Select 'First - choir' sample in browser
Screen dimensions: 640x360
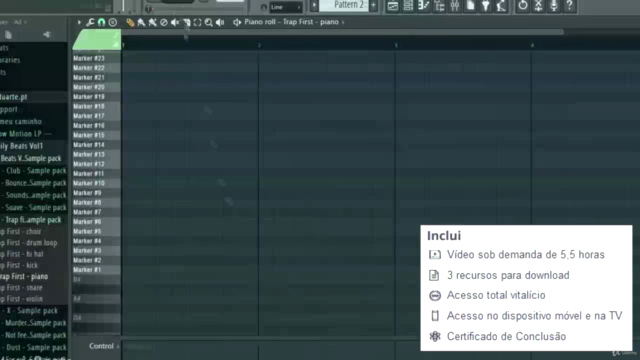[21, 231]
